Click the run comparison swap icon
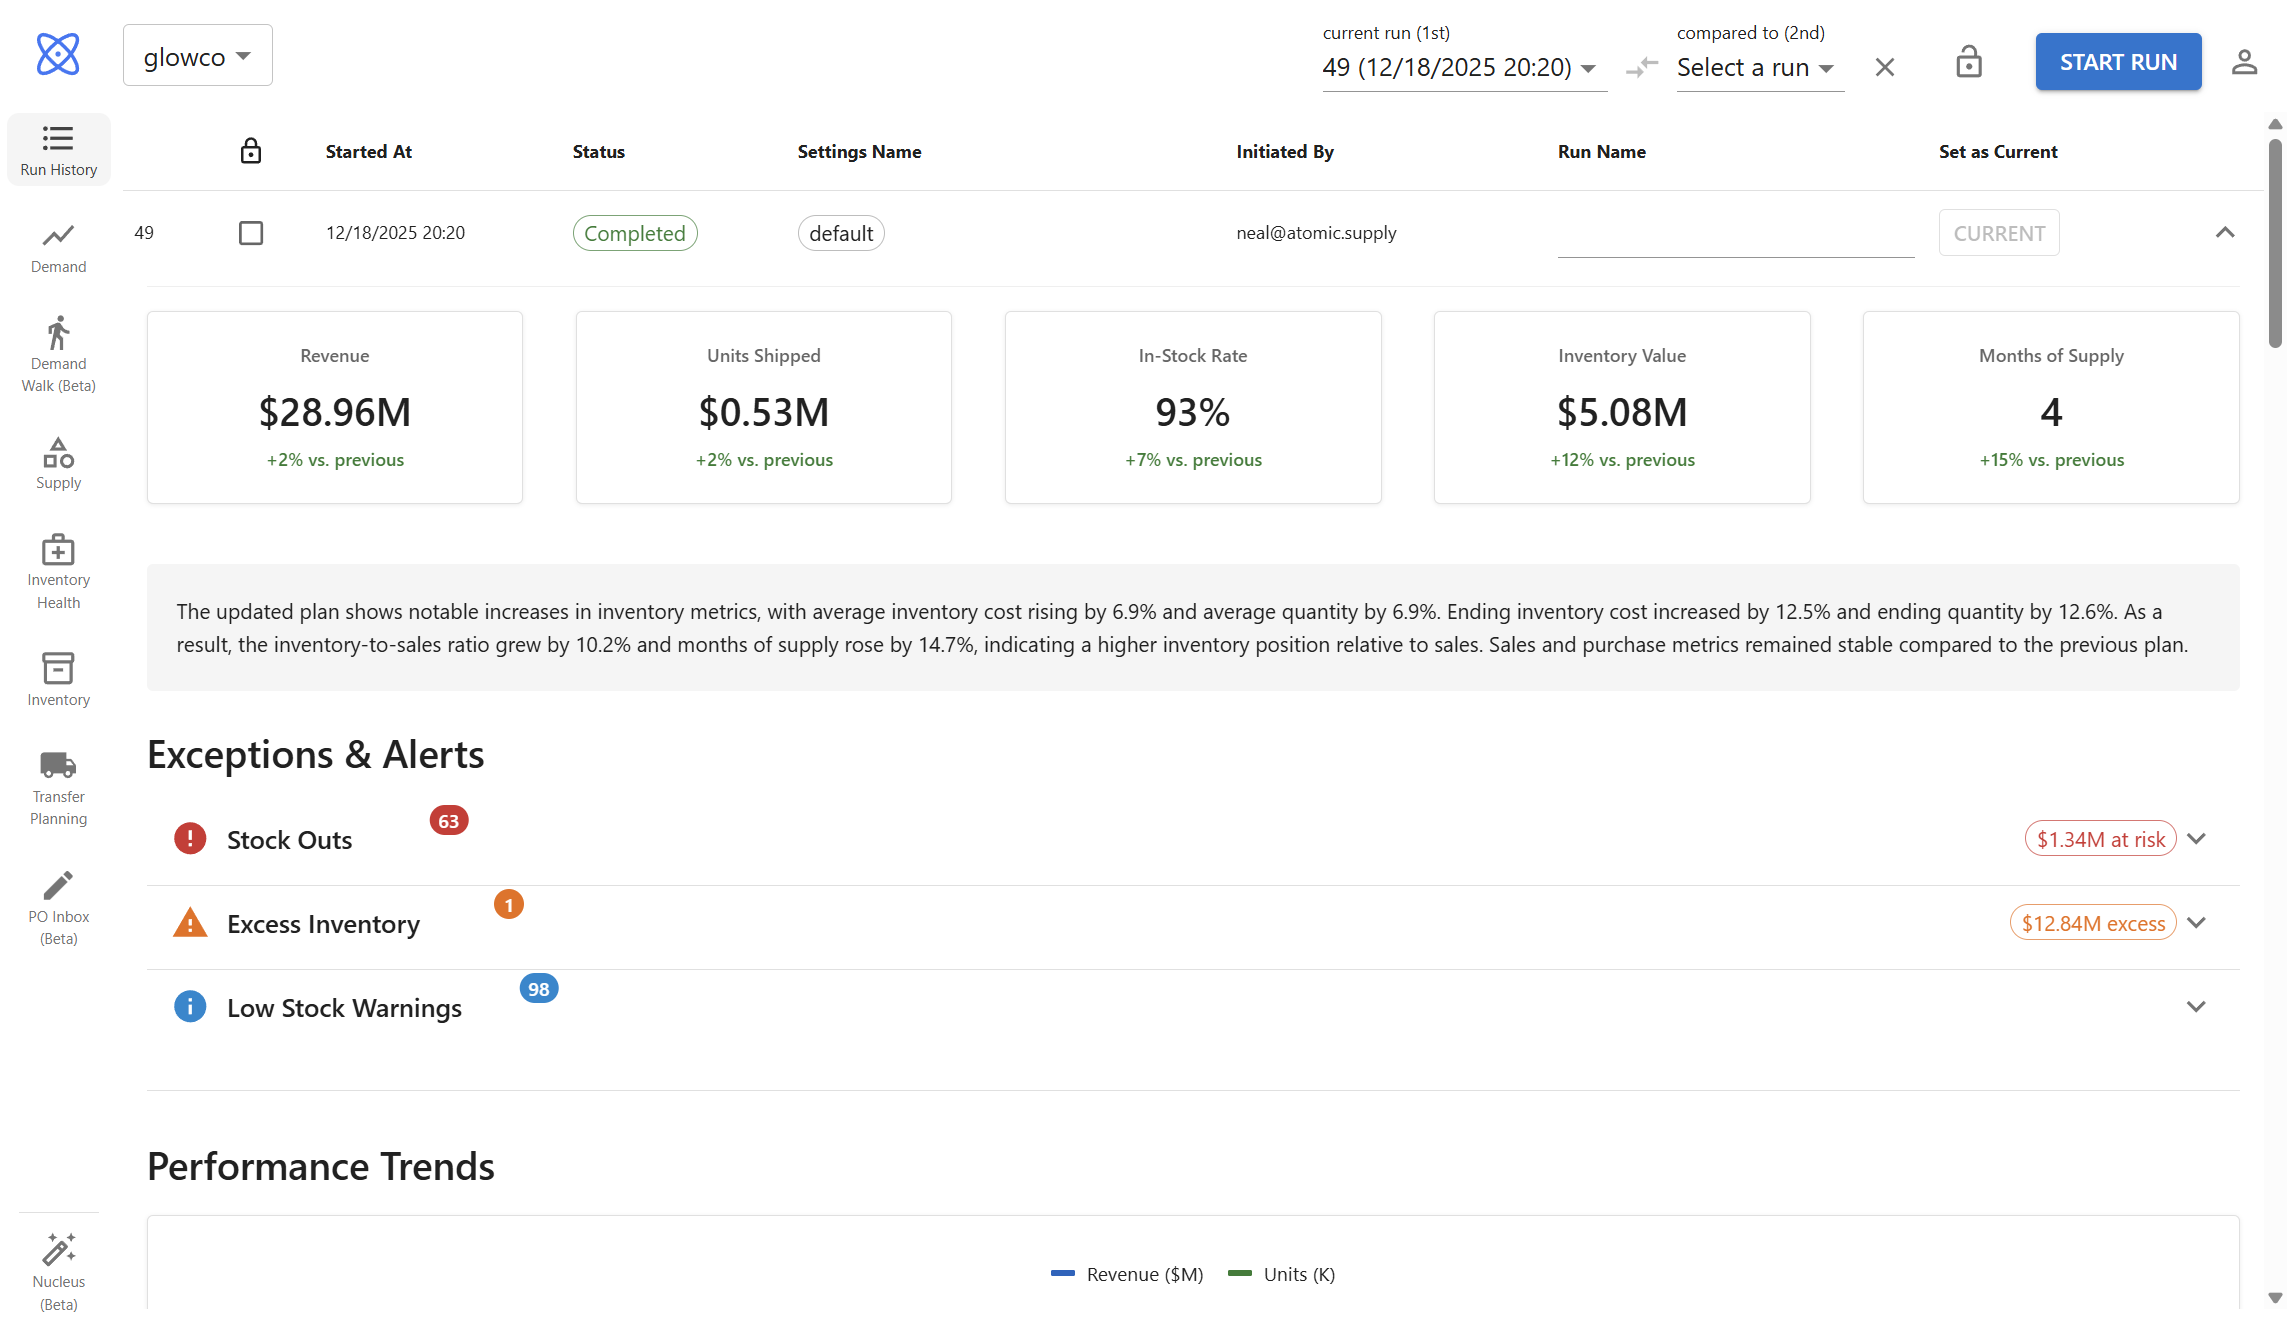The width and height of the screenshot is (2295, 1327). [1641, 68]
